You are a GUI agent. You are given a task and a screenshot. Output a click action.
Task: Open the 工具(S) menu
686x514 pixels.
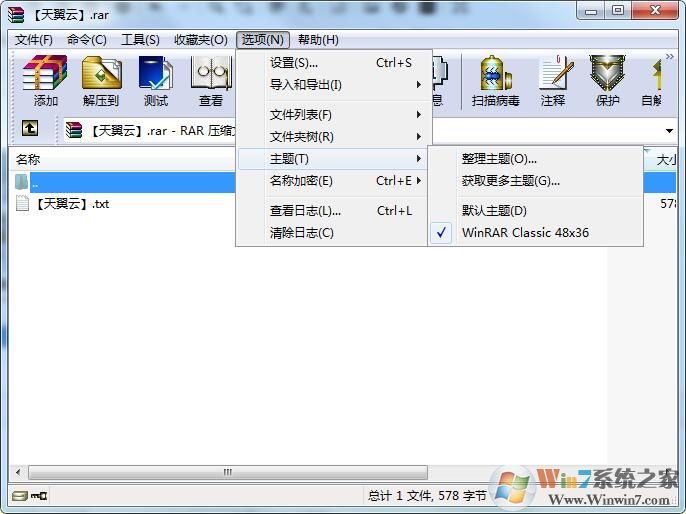point(140,40)
